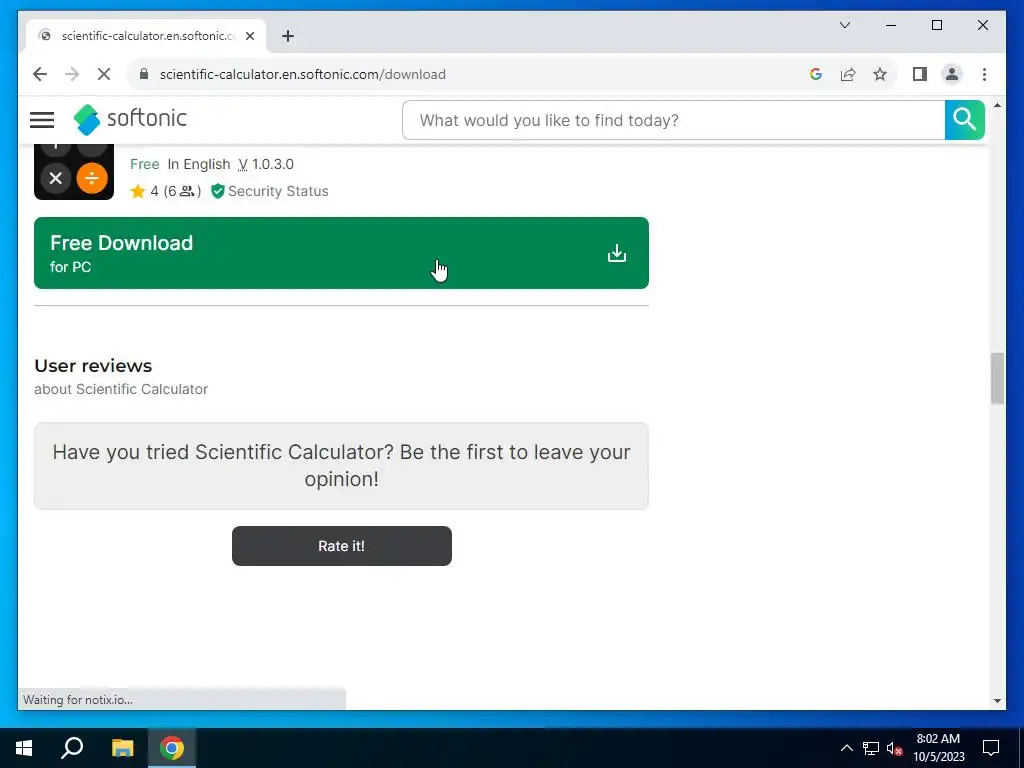This screenshot has width=1024, height=768.
Task: Click the download arrow icon on green button
Action: pos(616,253)
